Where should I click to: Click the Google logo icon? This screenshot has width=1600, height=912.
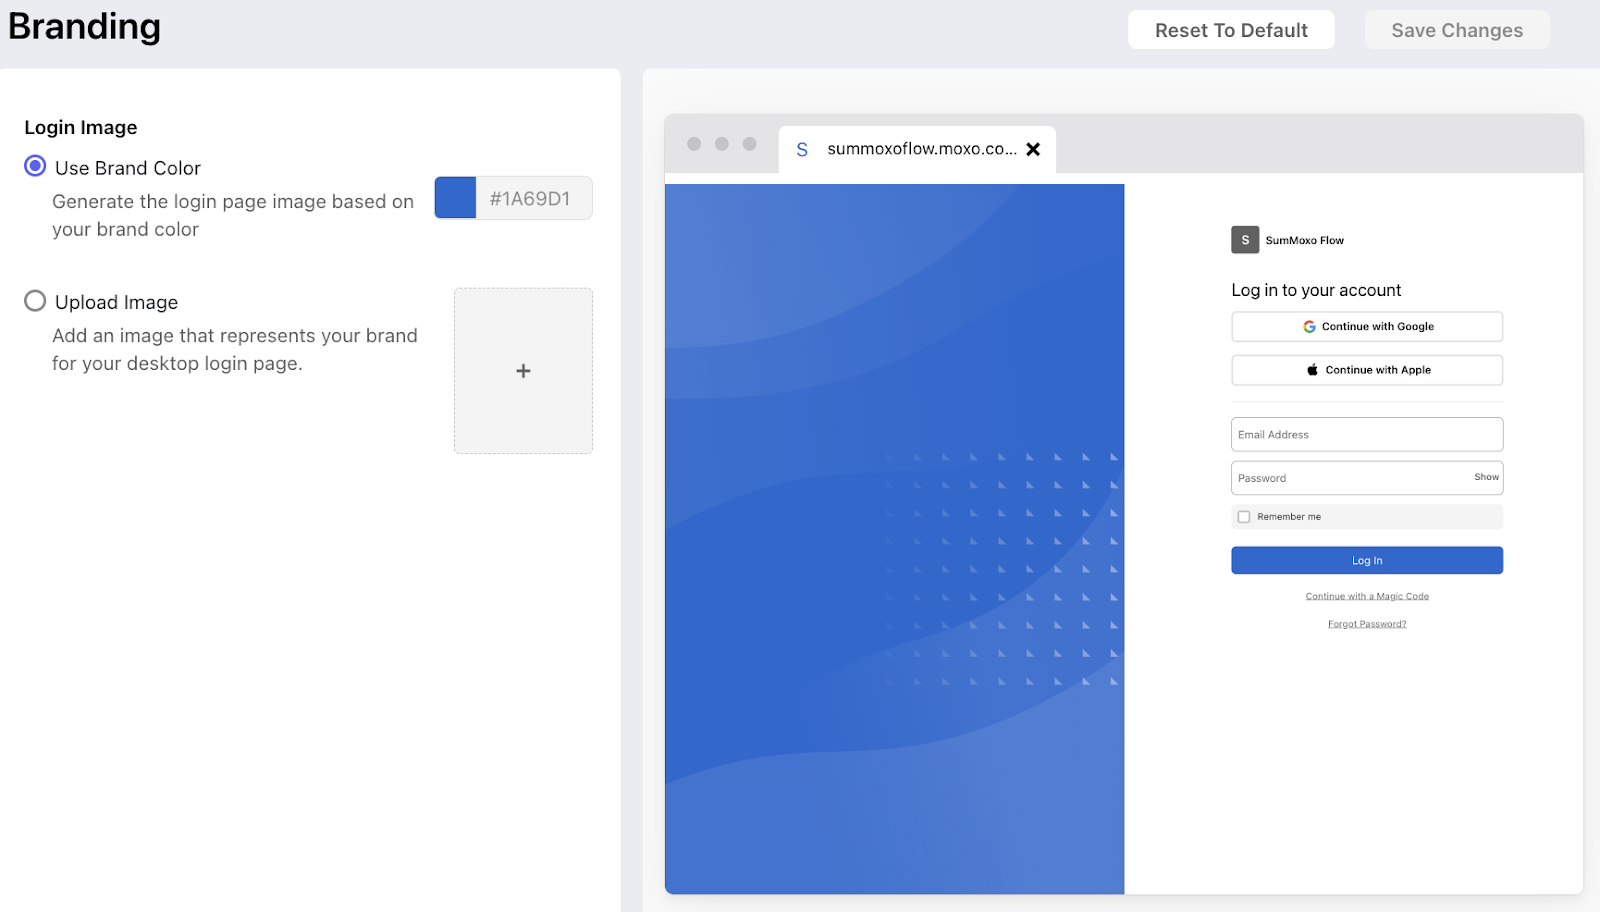tap(1309, 326)
